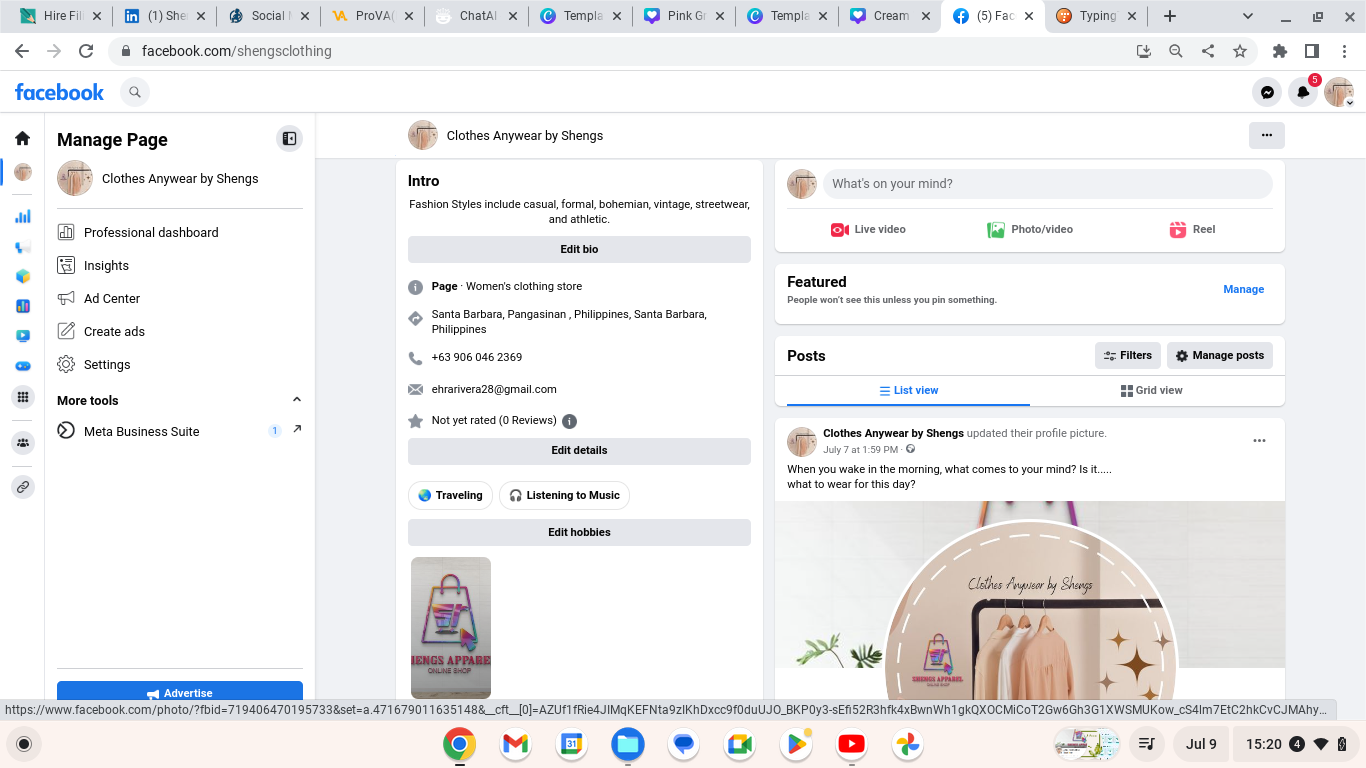Open the Files app from the shelf

(x=628, y=744)
